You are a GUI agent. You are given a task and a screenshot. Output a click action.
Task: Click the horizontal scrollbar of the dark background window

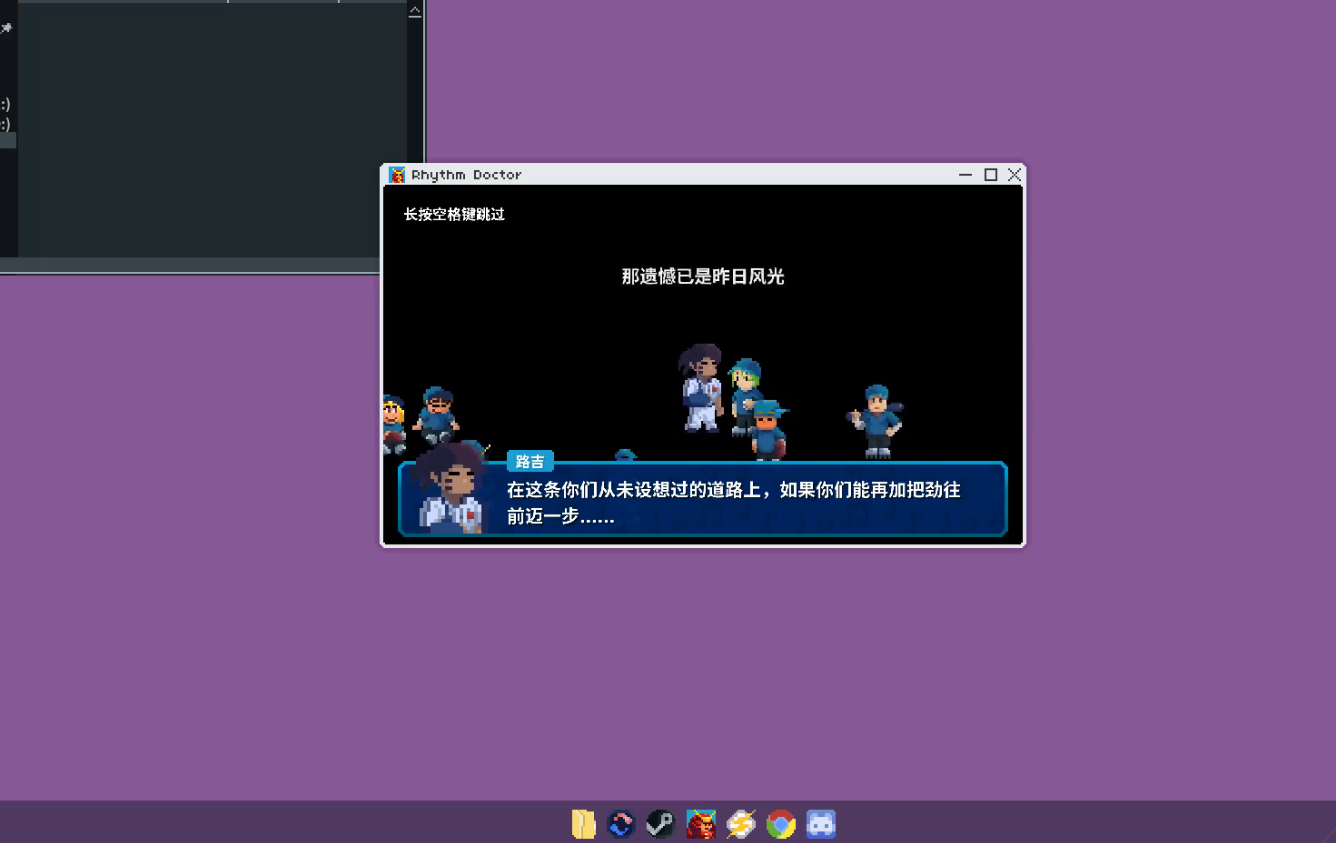click(x=190, y=266)
